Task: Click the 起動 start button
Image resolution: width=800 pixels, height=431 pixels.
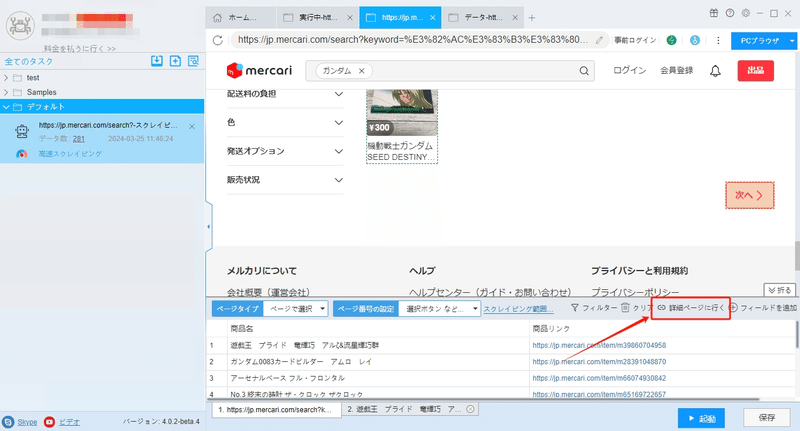Action: point(701,418)
